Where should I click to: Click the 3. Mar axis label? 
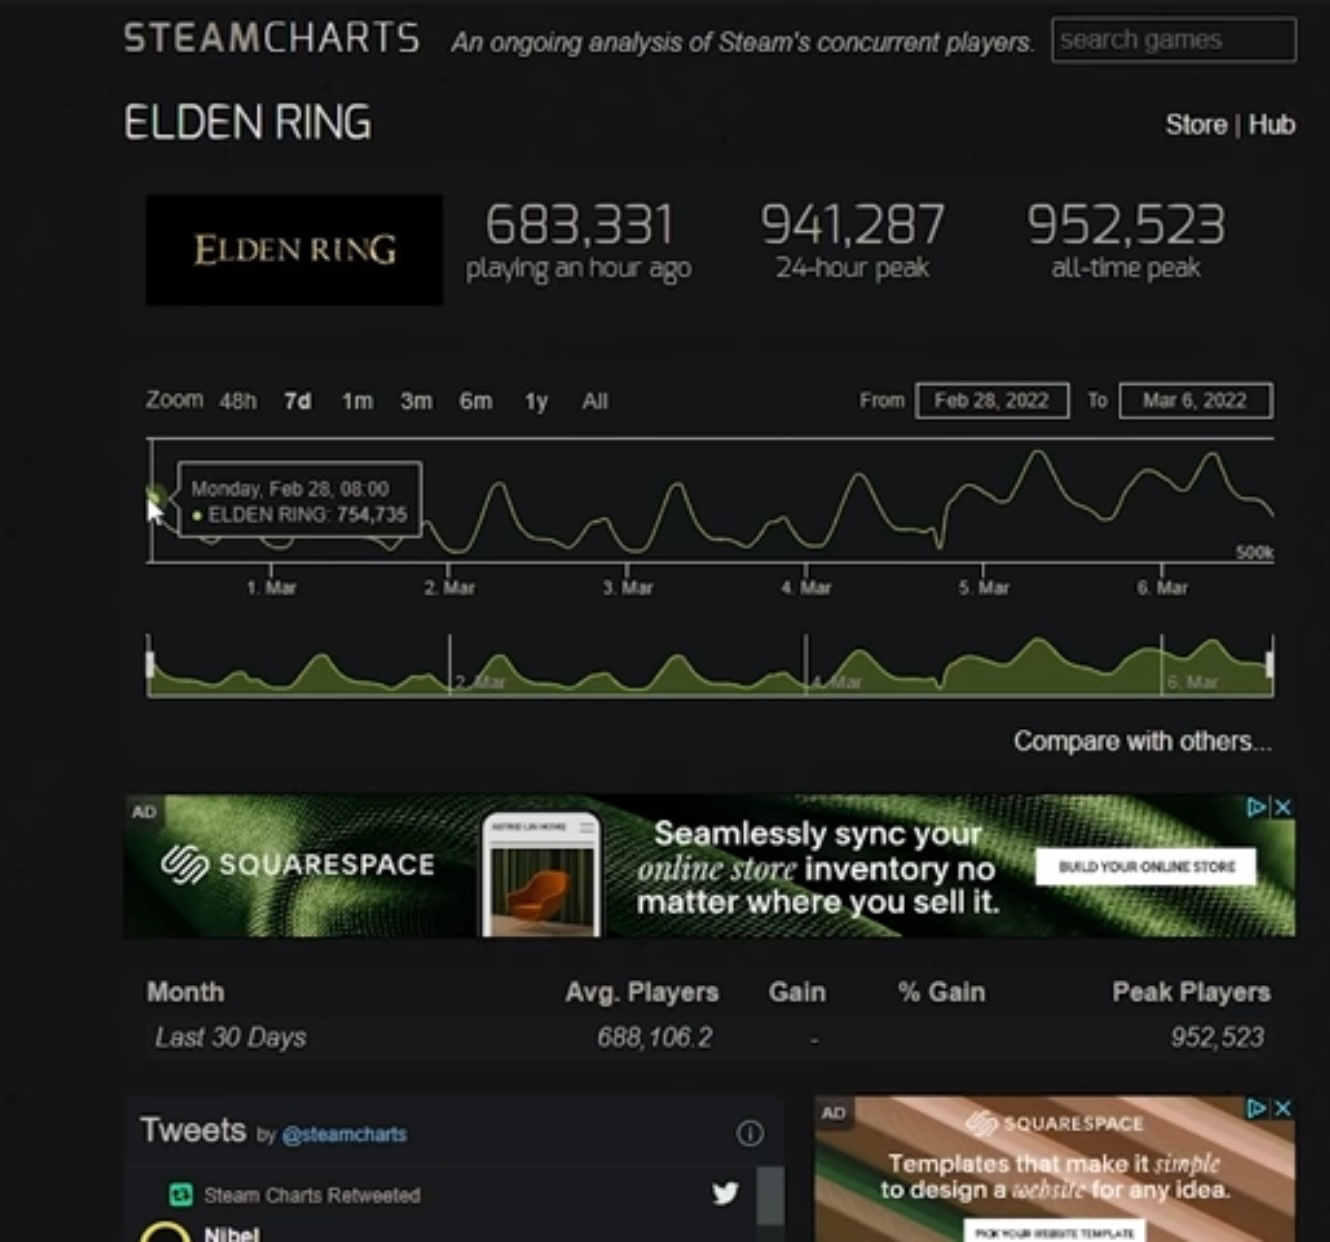coord(628,588)
